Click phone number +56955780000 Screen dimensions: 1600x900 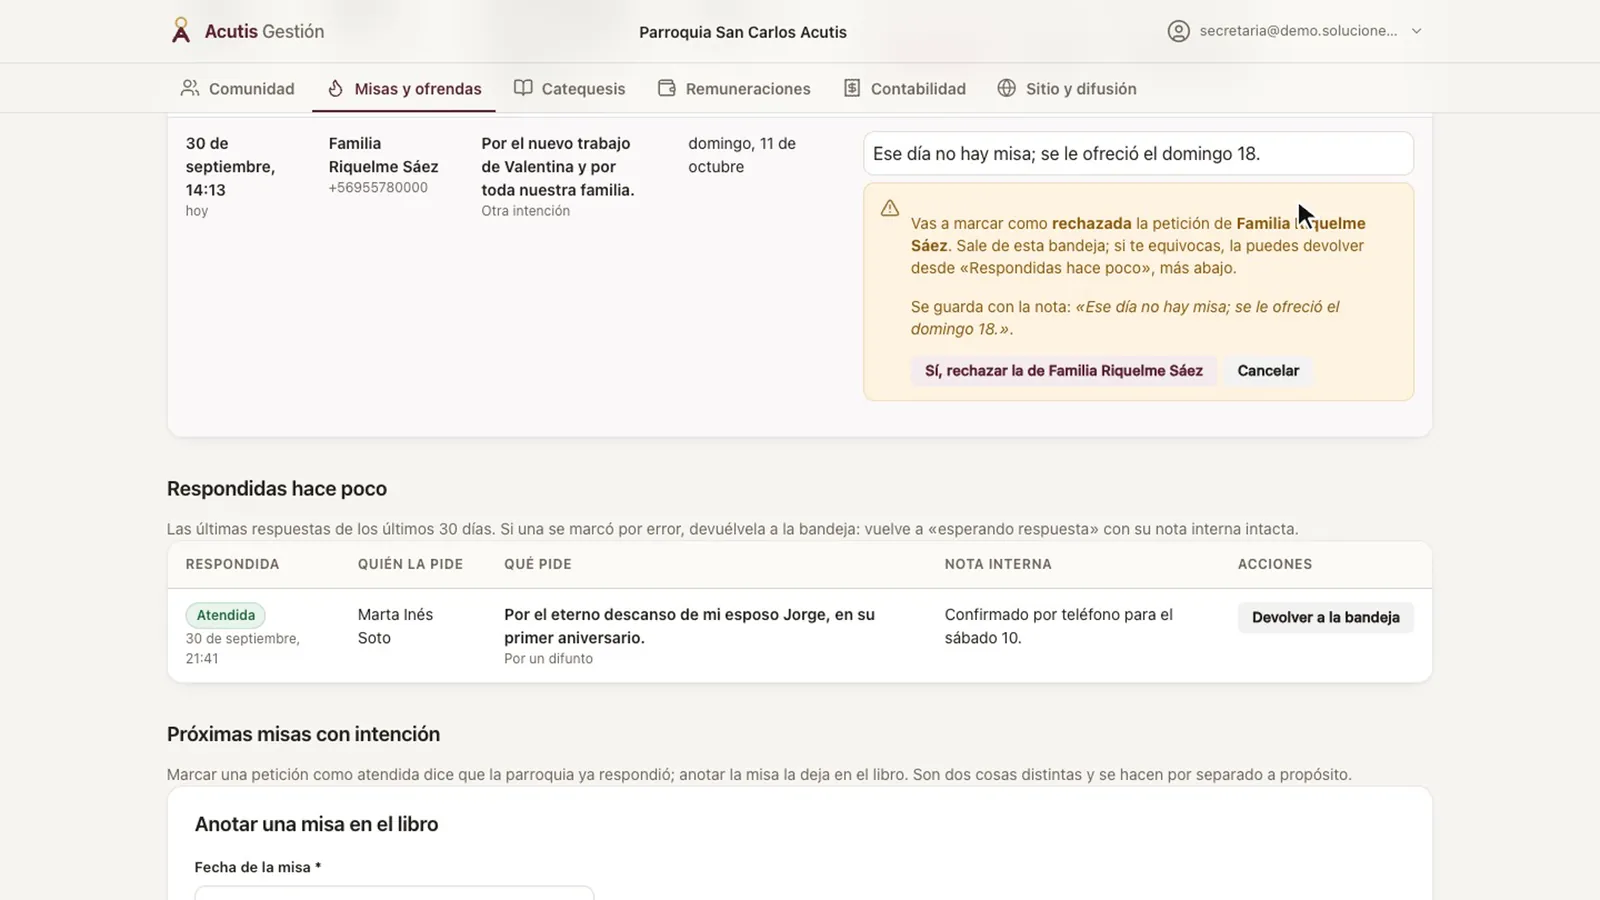point(378,188)
